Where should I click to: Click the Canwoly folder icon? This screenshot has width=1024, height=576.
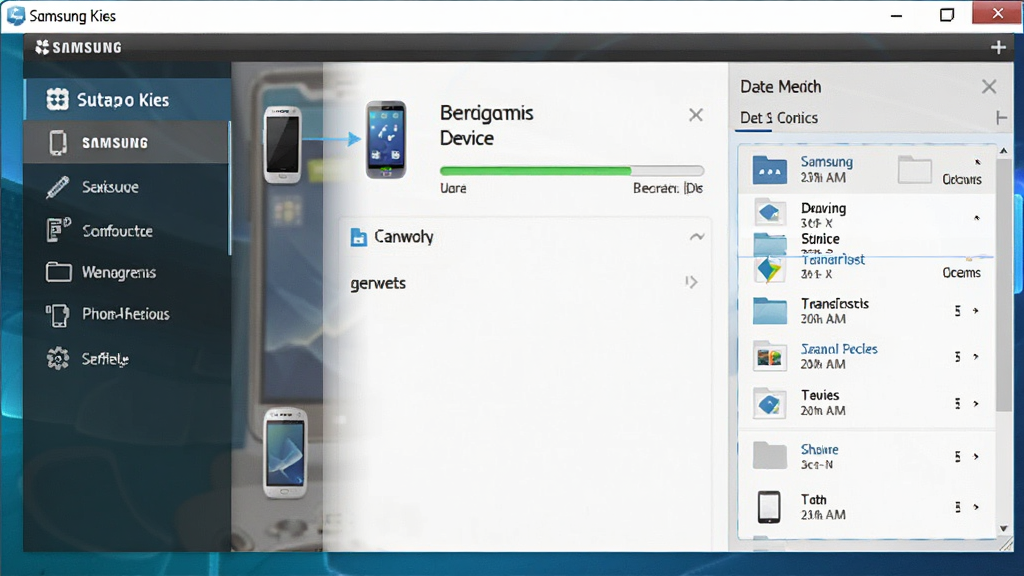coord(359,236)
